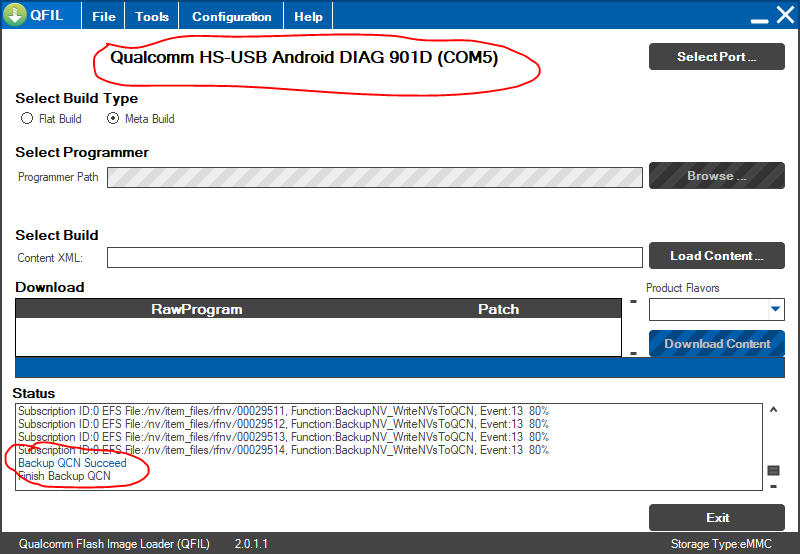The height and width of the screenshot is (554, 800).
Task: Click the disabled Programmer Path field
Action: [374, 178]
